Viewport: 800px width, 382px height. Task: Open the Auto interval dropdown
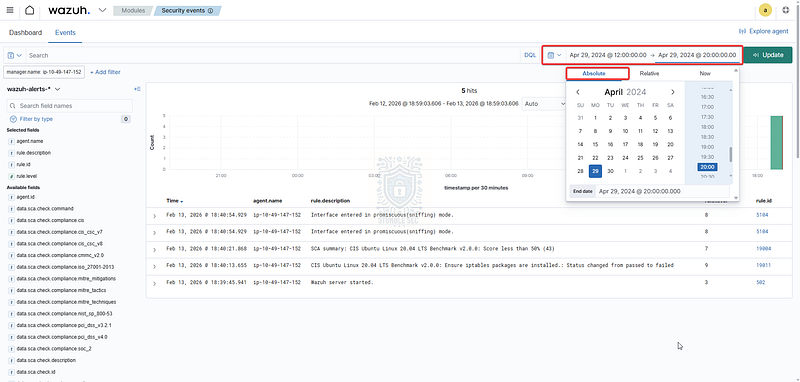tap(544, 104)
